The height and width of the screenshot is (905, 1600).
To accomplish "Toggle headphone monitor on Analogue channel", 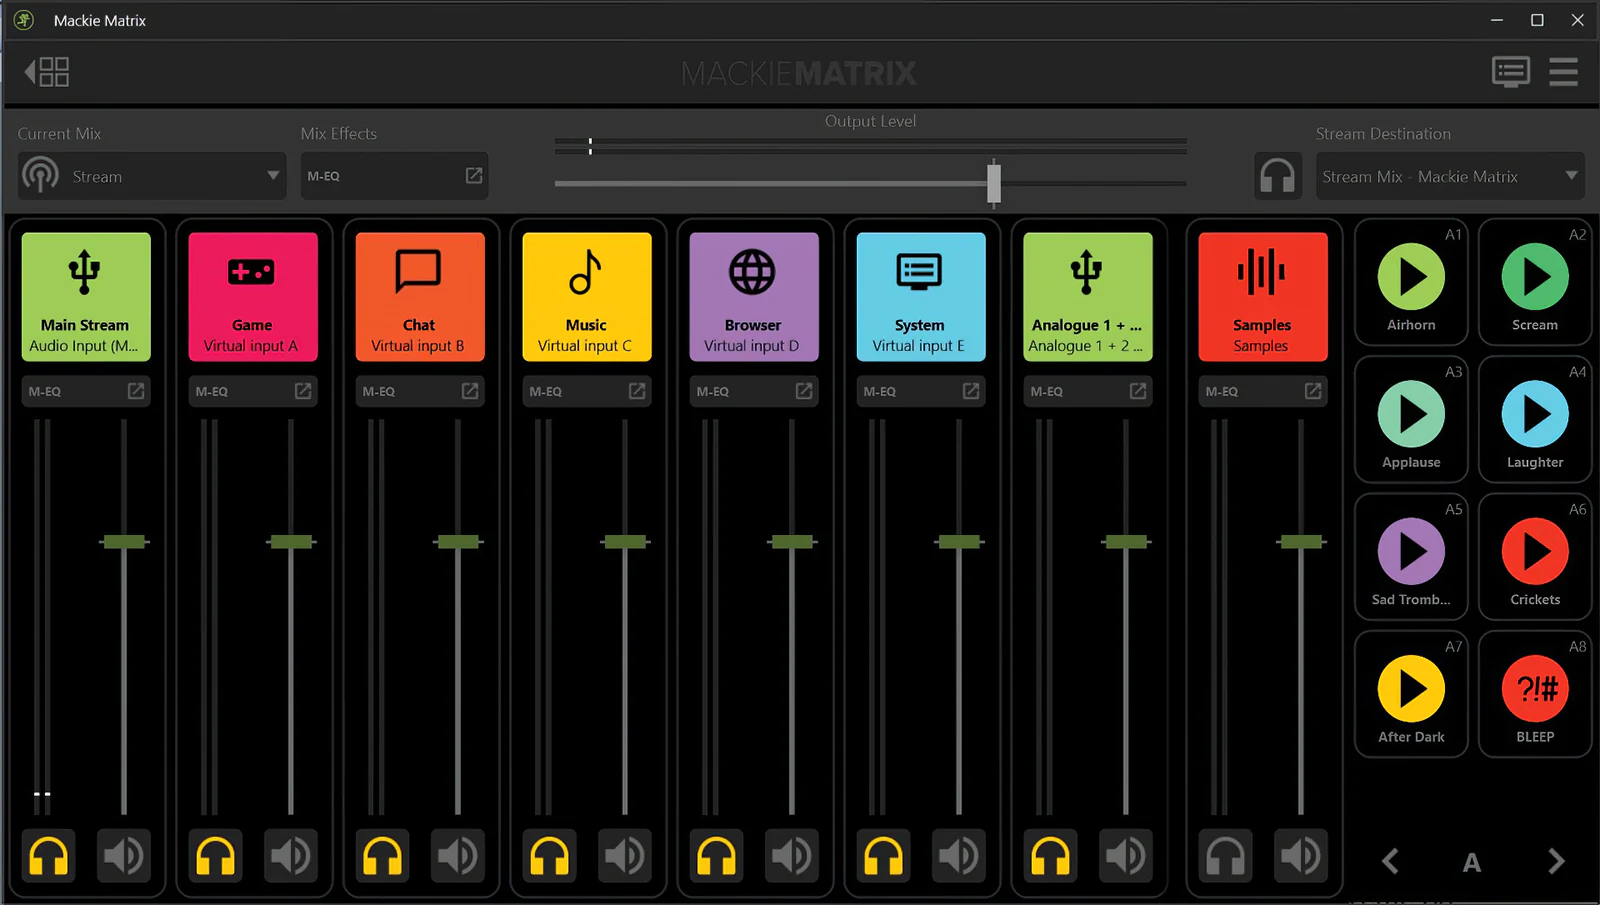I will click(x=1050, y=856).
